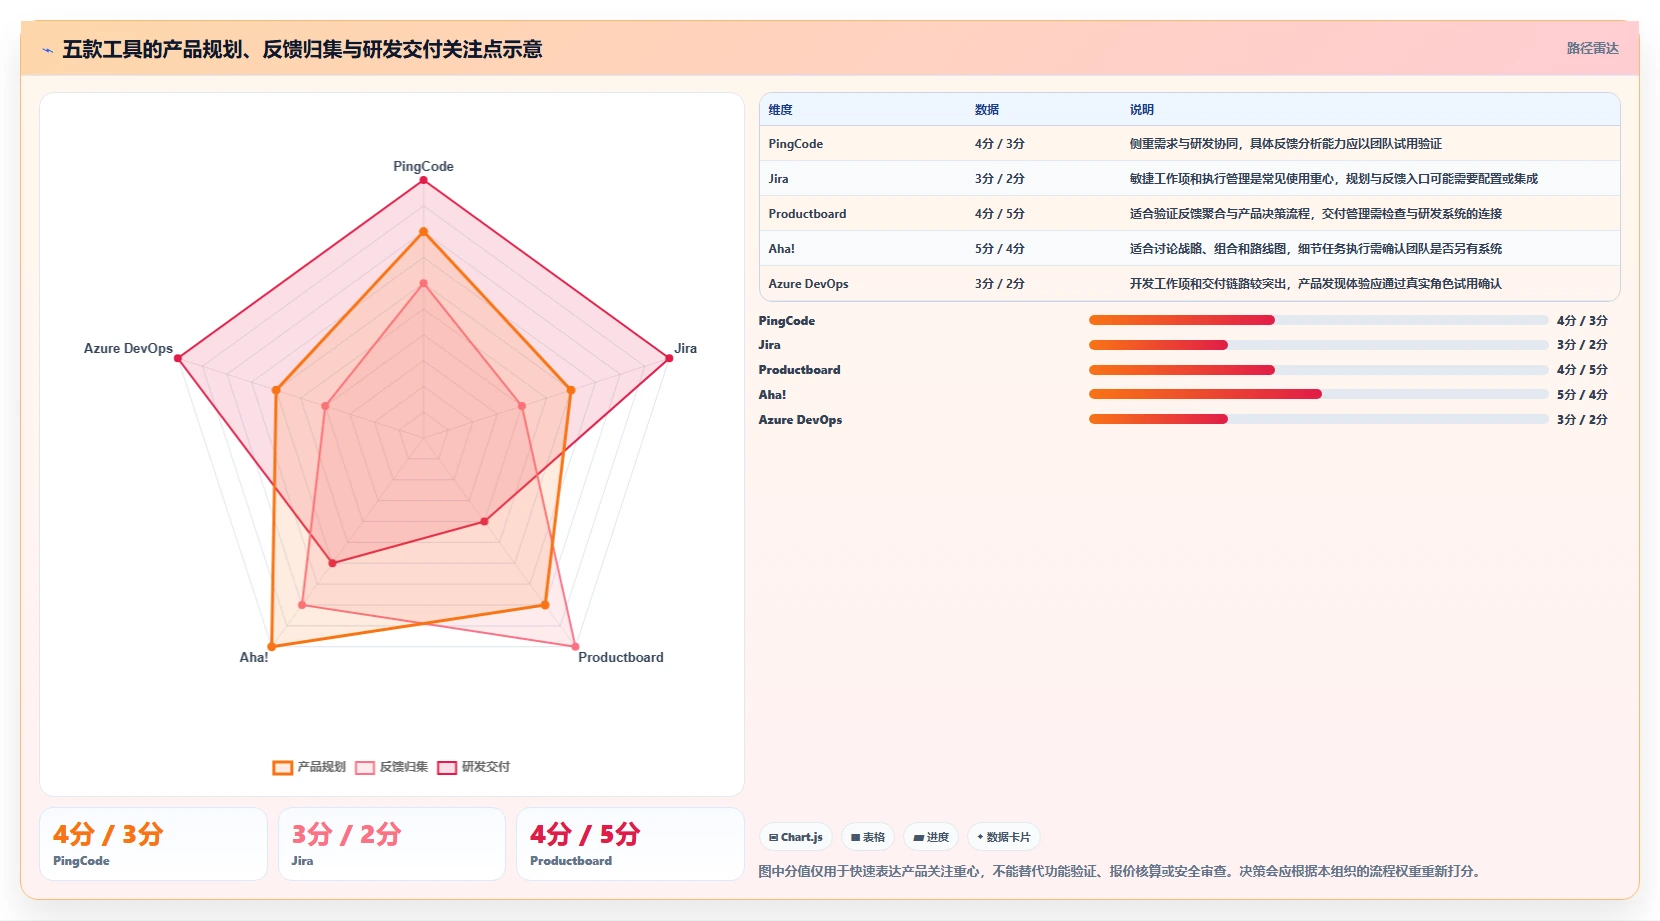Select the Azure DevOps cell in the table
This screenshot has width=1660, height=921.
coord(808,284)
